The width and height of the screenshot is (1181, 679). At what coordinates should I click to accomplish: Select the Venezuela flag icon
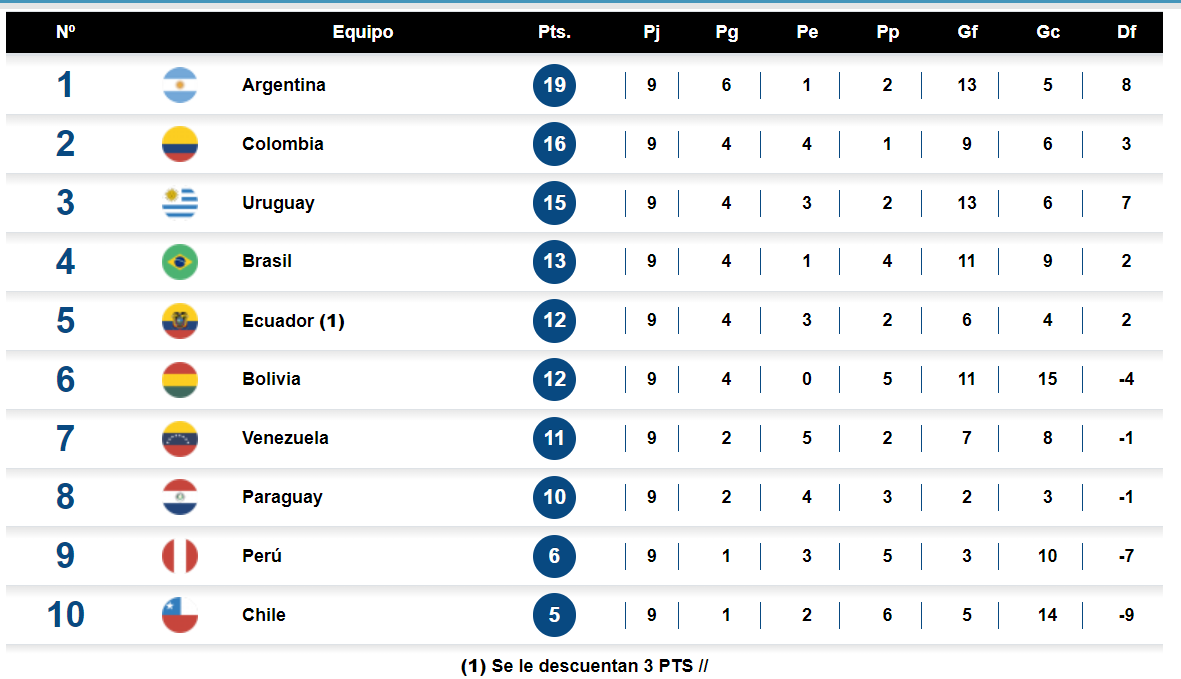180,438
